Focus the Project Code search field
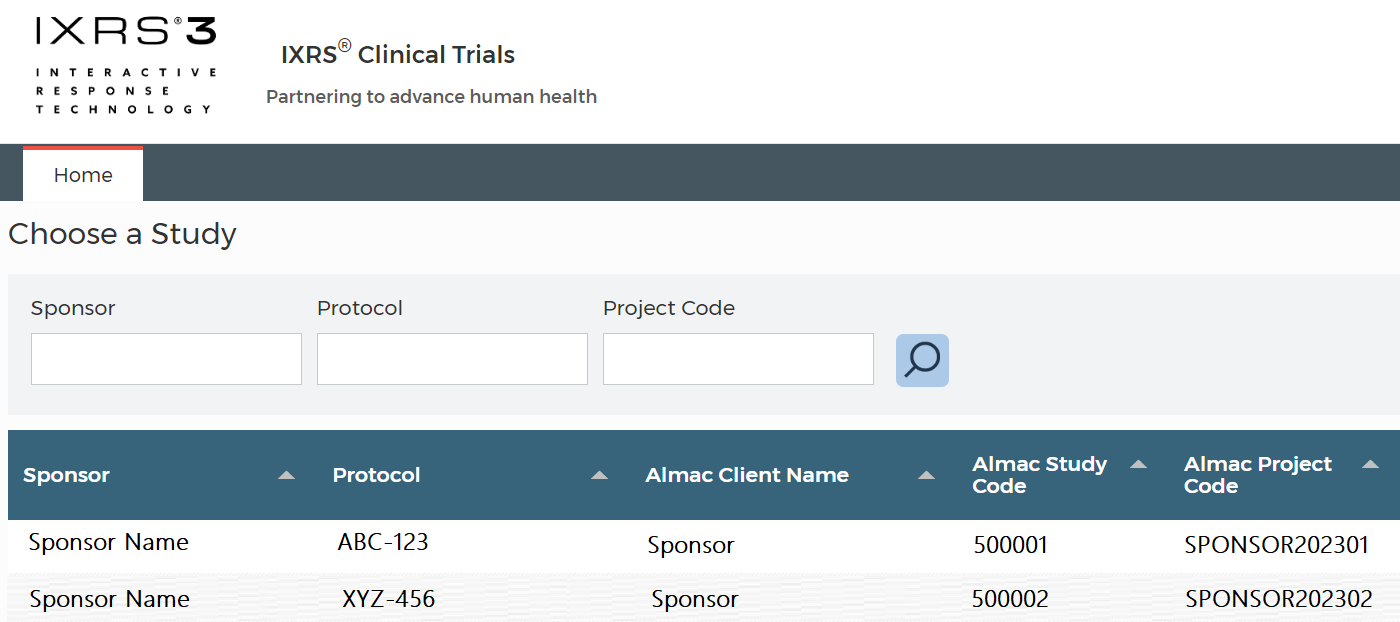Viewport: 1400px width, 622px height. click(x=738, y=359)
